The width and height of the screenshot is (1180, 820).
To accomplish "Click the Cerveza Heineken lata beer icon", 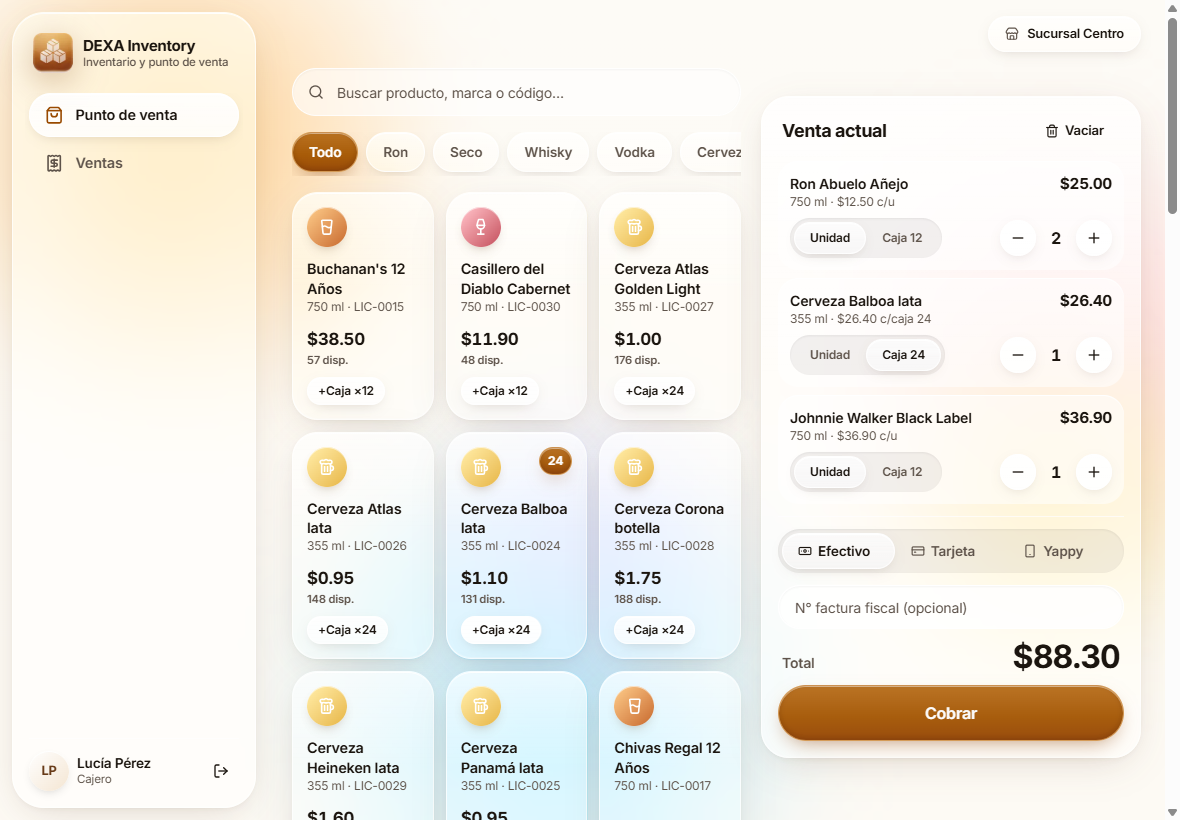I will (327, 706).
